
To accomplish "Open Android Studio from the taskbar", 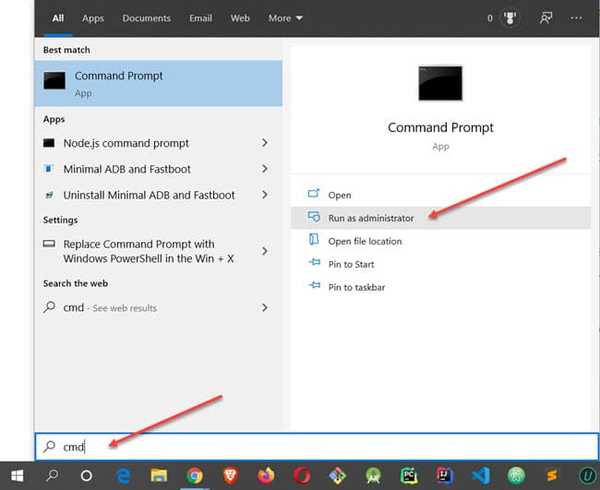I will click(373, 476).
